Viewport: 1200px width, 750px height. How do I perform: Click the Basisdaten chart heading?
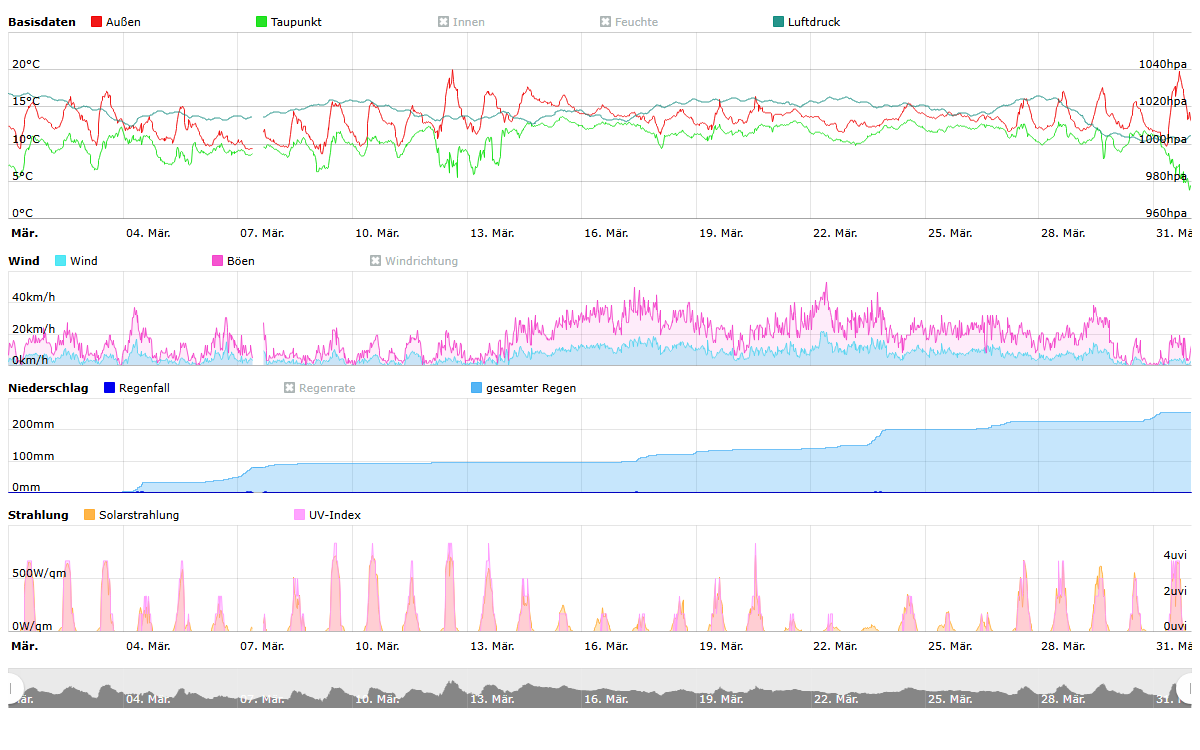click(42, 22)
